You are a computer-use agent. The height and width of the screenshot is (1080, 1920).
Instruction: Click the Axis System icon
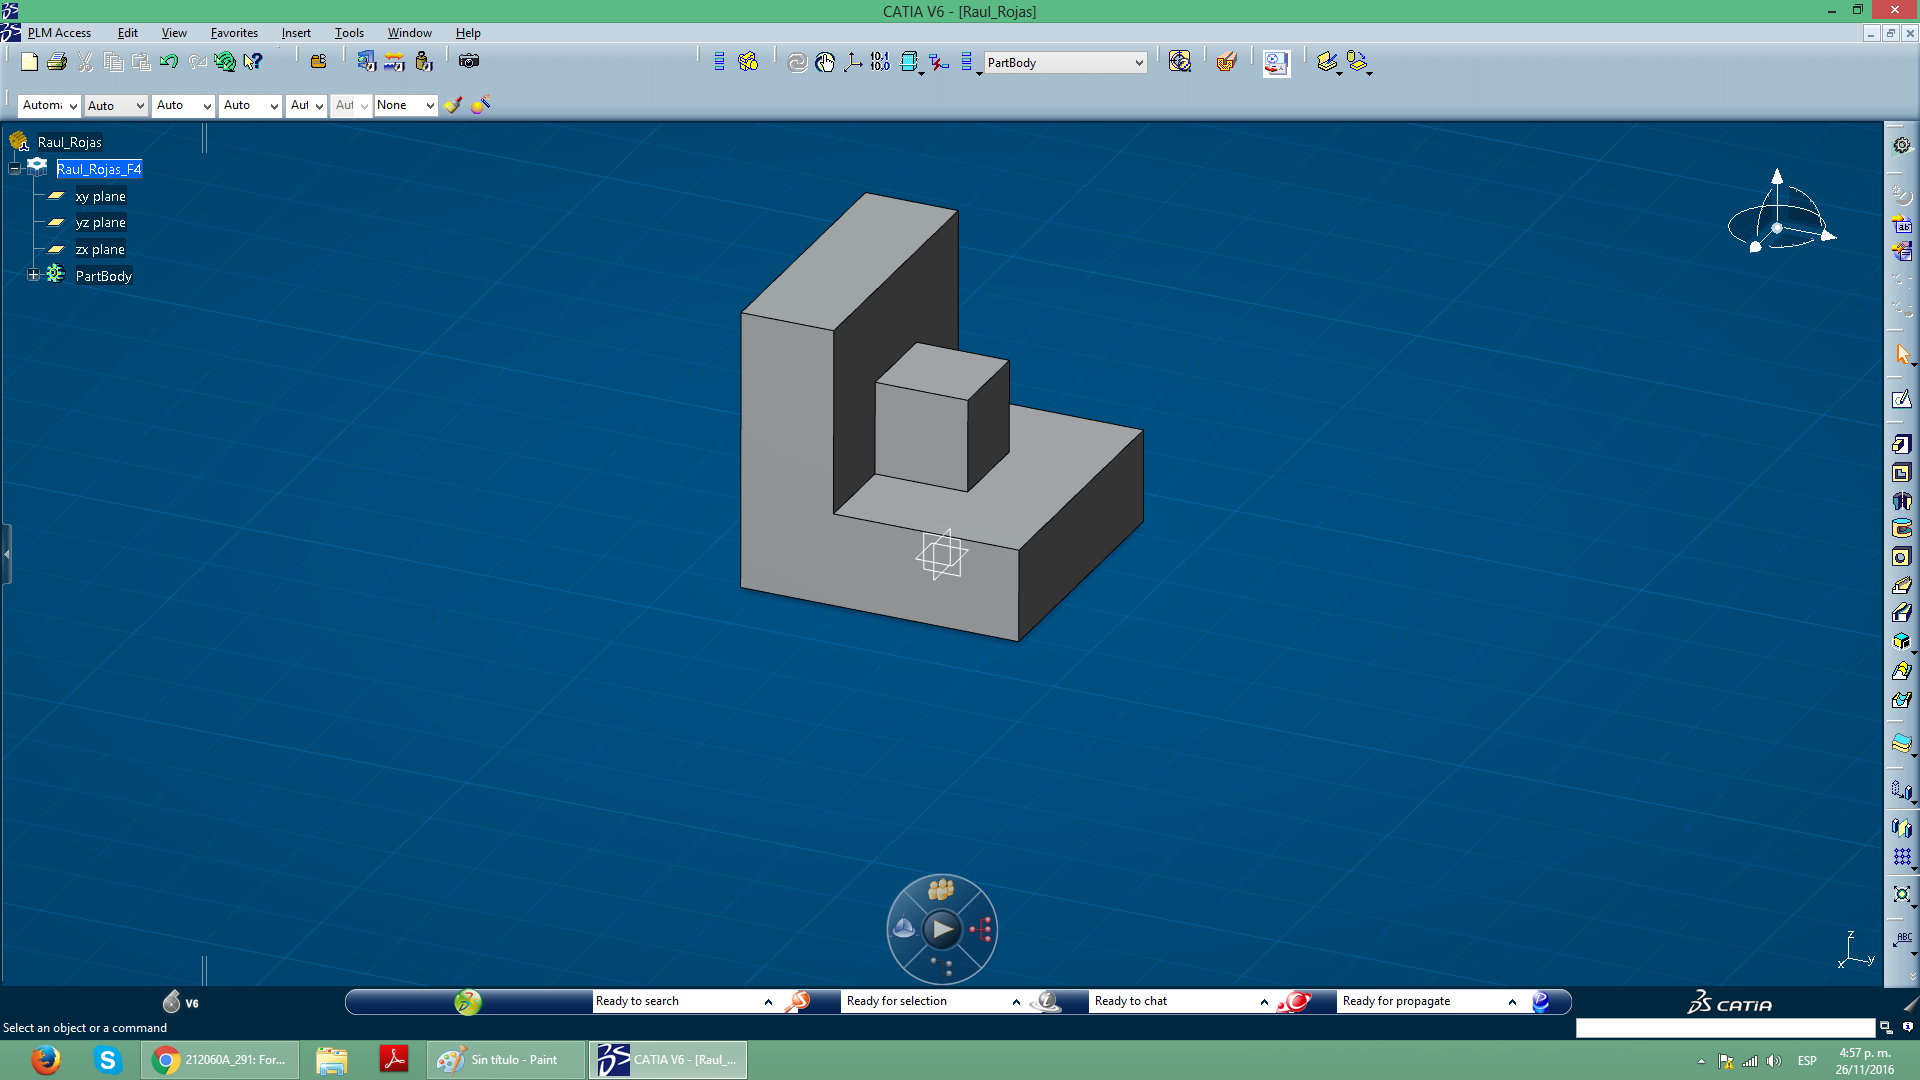tap(852, 62)
